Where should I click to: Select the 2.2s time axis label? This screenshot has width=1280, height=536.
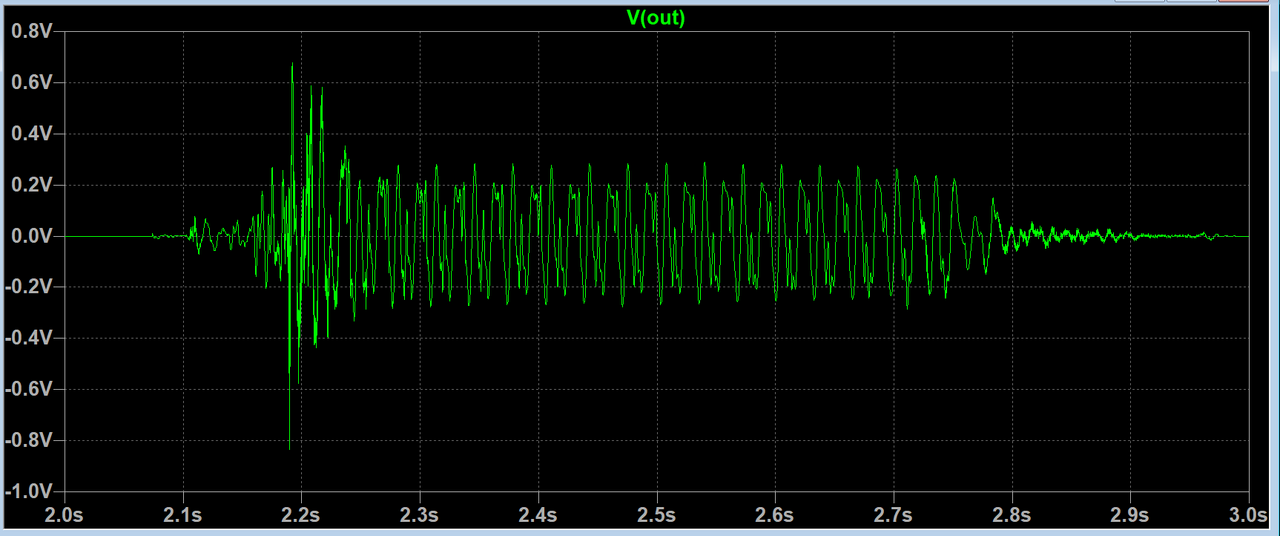(x=301, y=515)
